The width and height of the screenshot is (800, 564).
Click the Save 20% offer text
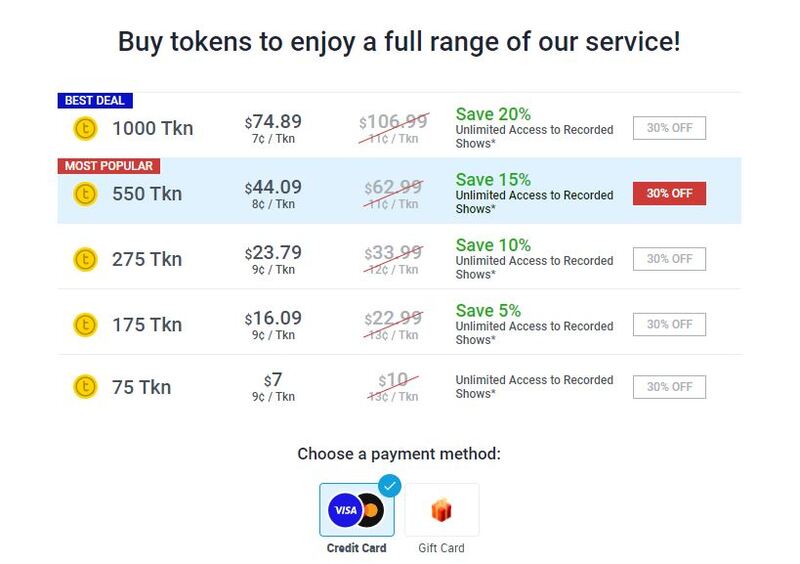click(493, 114)
